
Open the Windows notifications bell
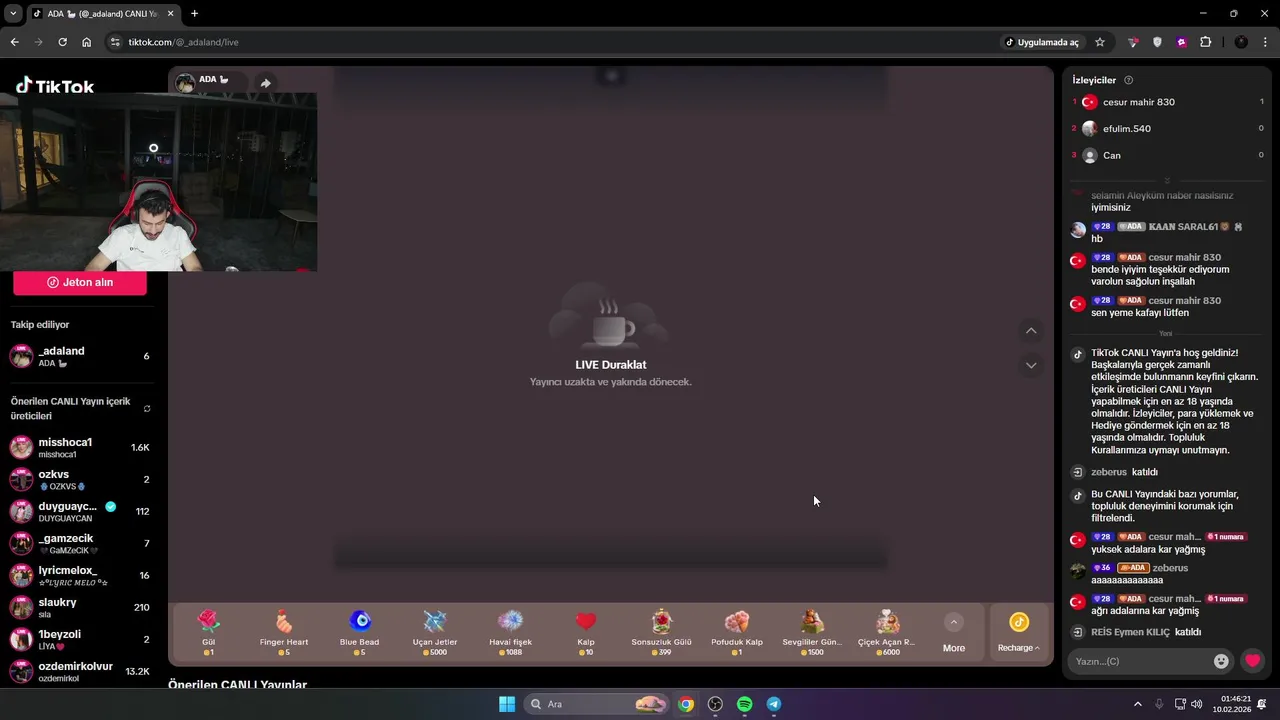click(1262, 704)
